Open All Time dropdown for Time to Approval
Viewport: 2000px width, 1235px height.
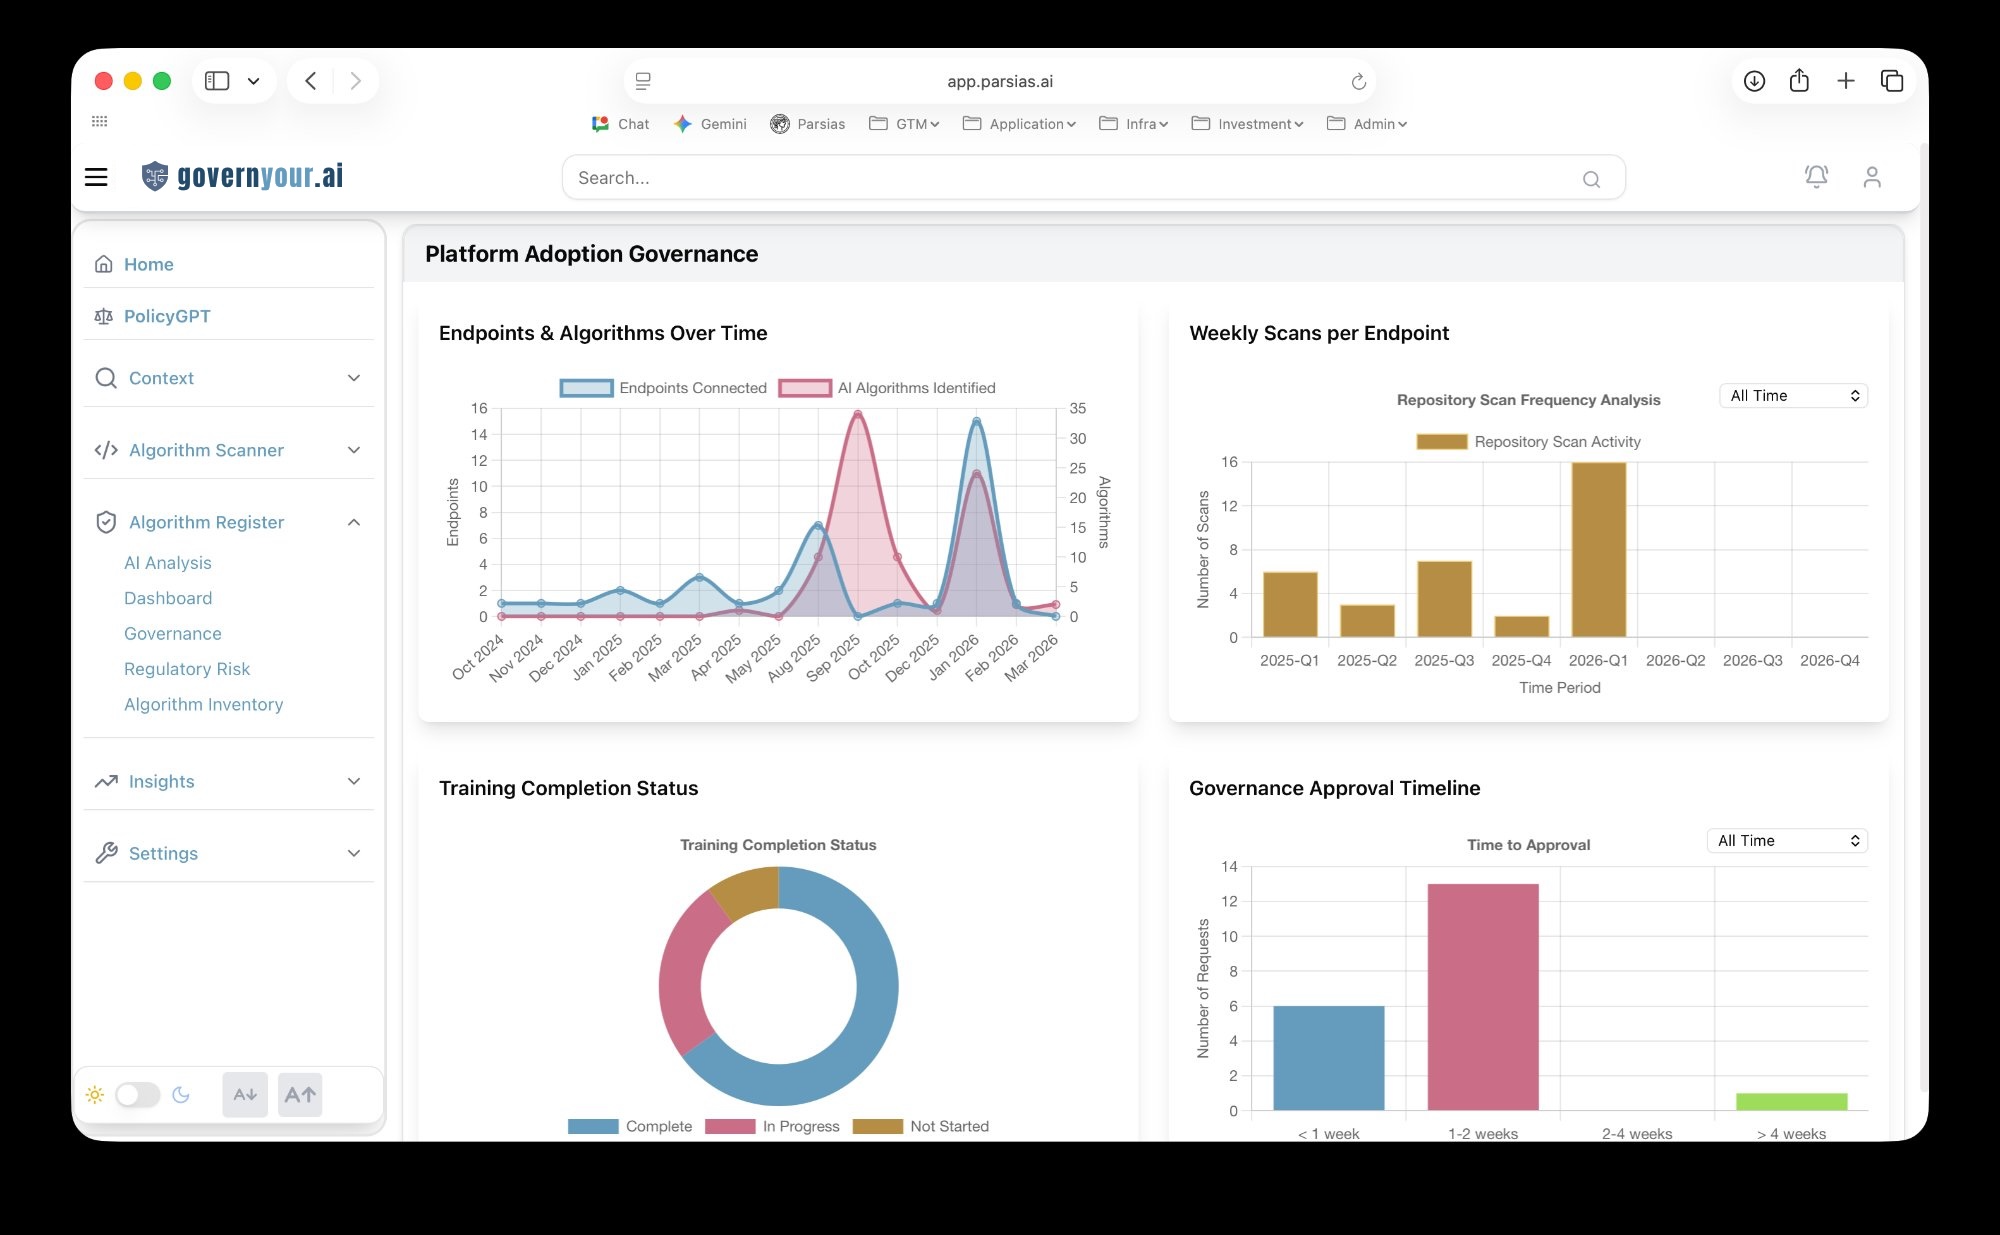pos(1786,841)
